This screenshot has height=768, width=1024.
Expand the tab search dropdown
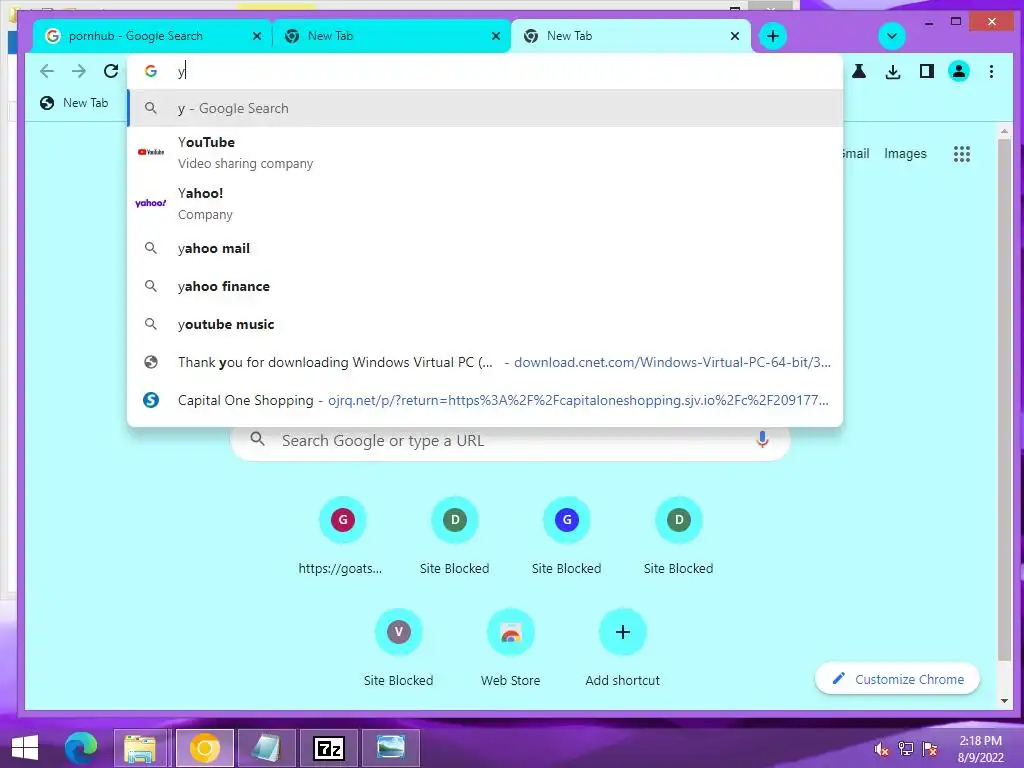coord(891,36)
